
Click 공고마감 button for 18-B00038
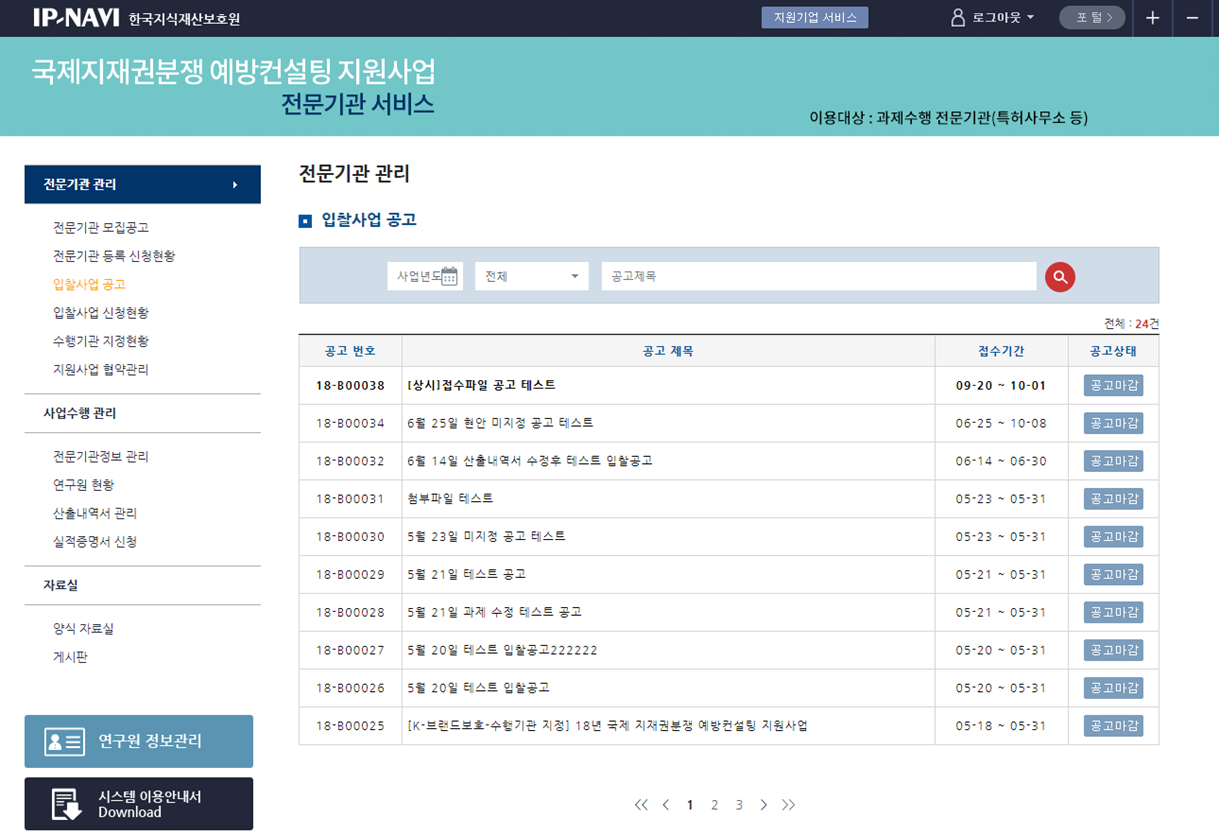pyautogui.click(x=1113, y=385)
